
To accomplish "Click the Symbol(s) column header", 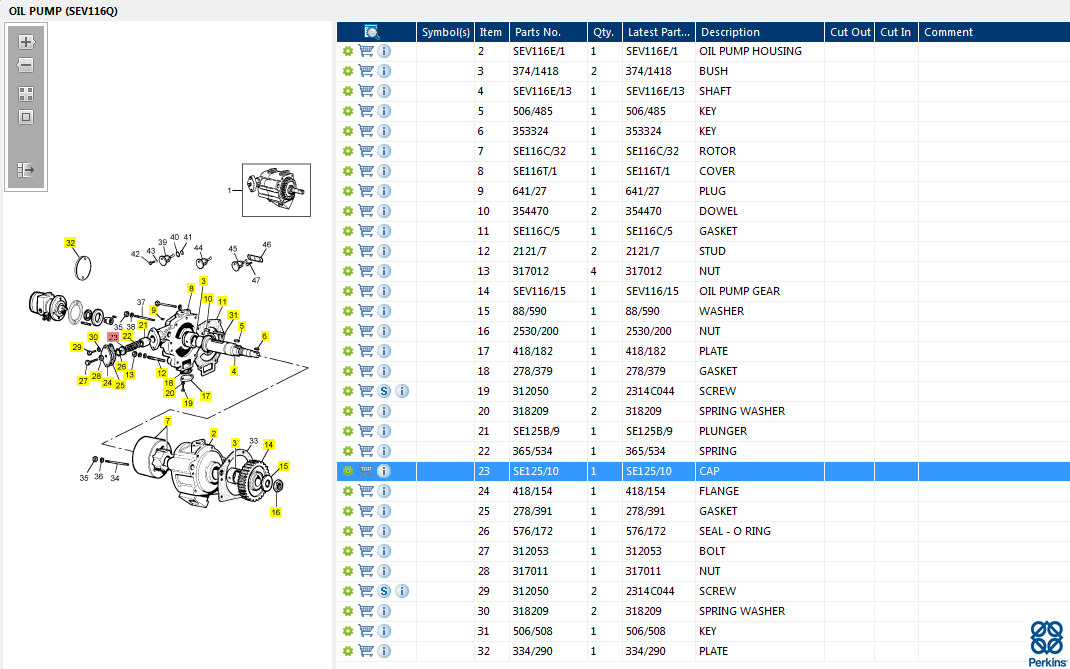I will click(x=446, y=32).
